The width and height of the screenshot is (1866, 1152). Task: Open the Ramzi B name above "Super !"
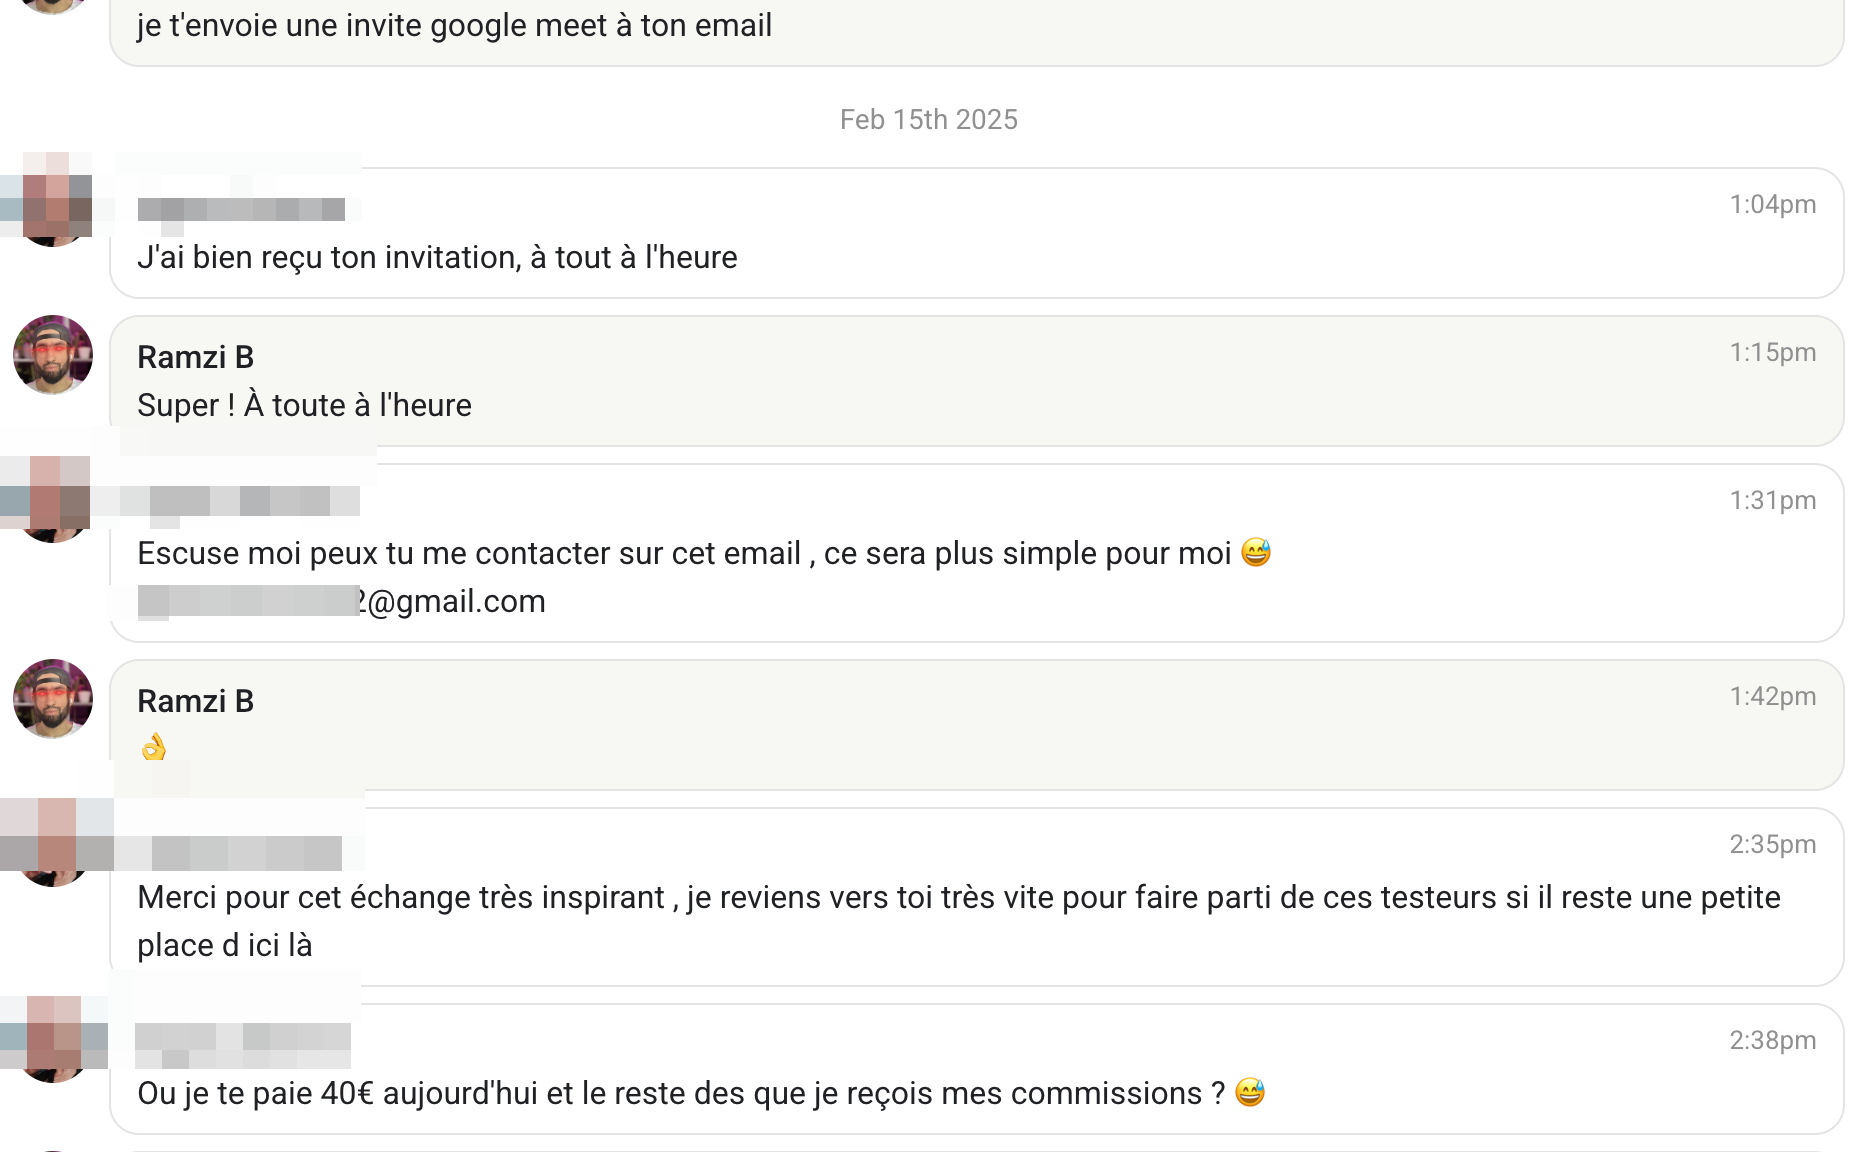coord(195,357)
